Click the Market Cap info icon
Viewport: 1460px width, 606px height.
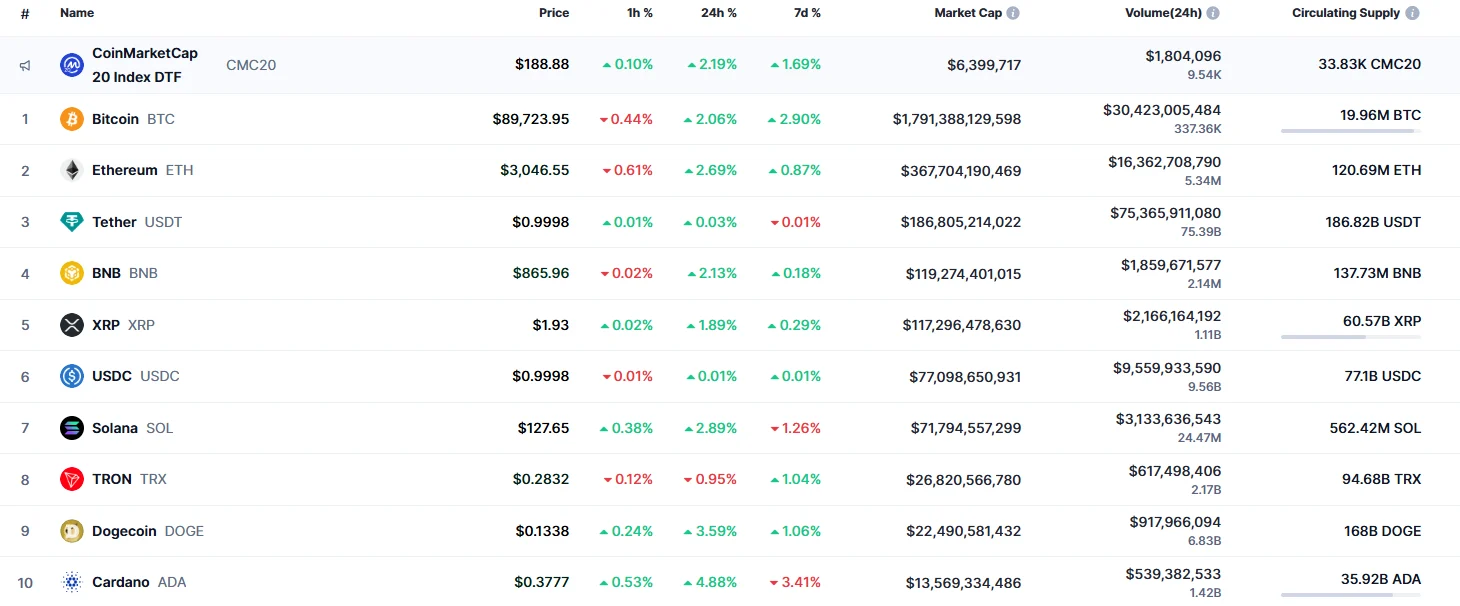pyautogui.click(x=1013, y=13)
